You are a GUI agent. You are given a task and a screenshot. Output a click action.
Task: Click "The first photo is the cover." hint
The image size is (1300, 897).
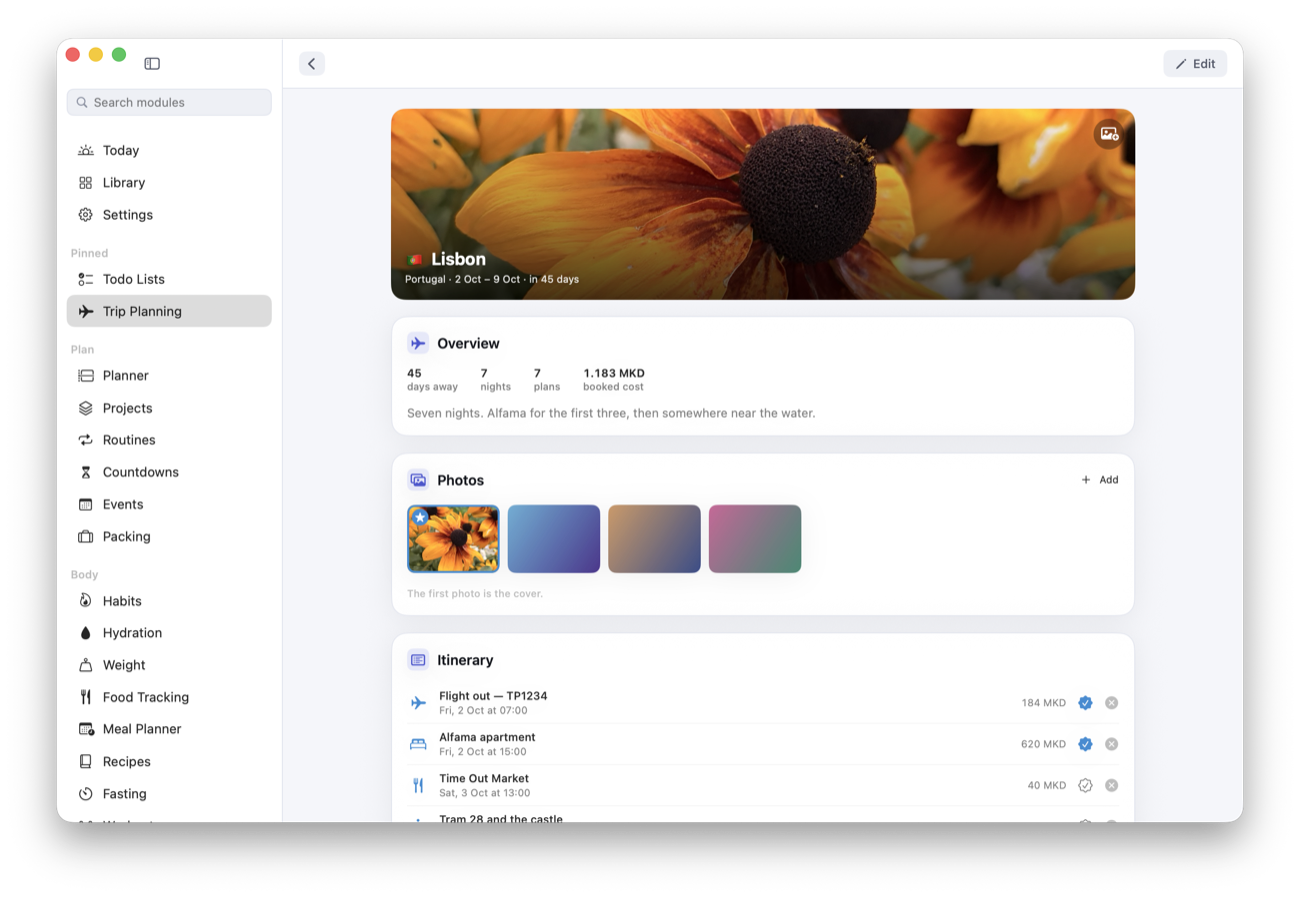(475, 593)
